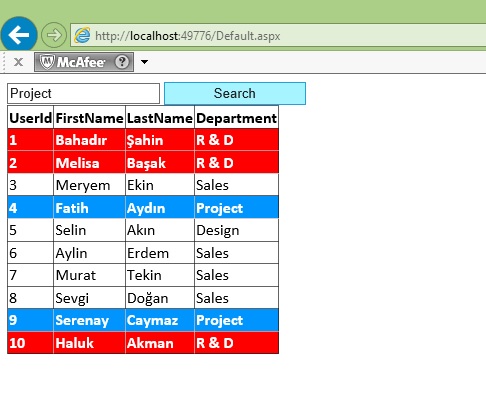Select the cell Doğan

click(x=160, y=298)
